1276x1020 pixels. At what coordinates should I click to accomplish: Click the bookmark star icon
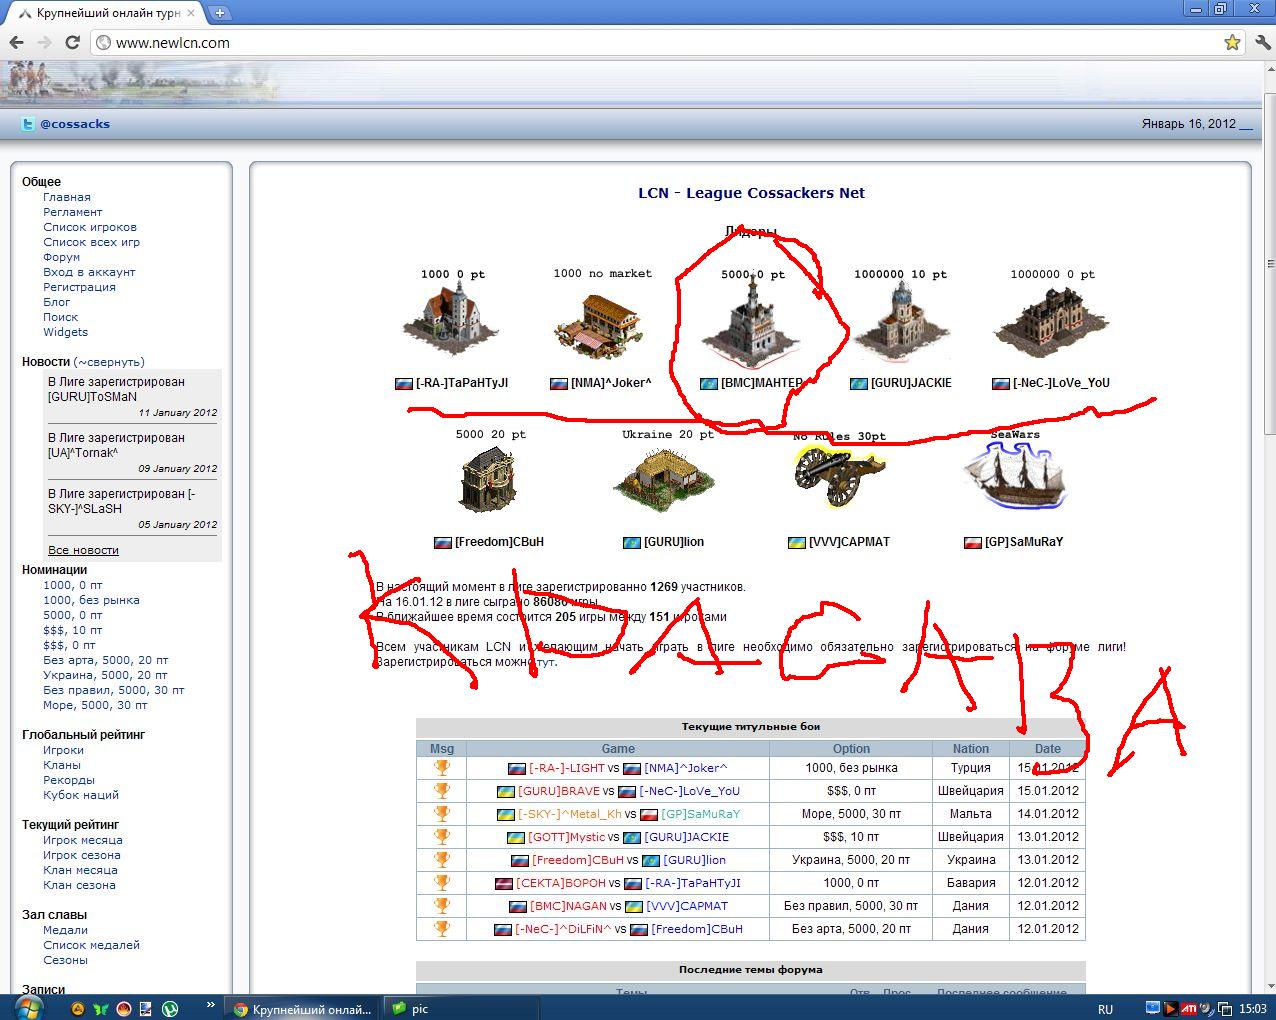pos(1232,42)
